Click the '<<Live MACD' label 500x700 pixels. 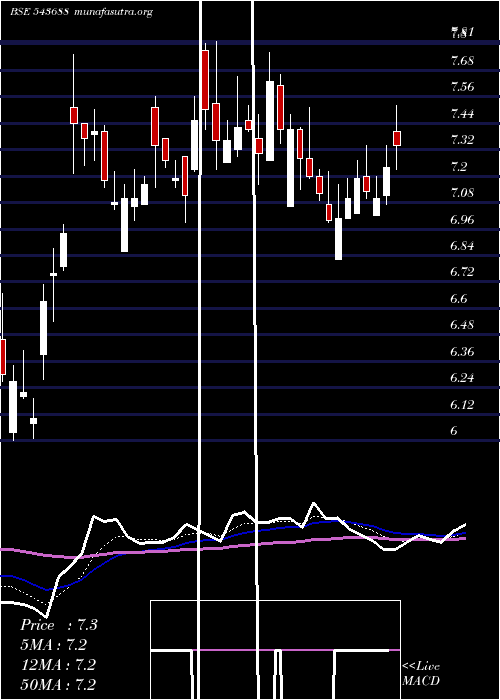421,674
